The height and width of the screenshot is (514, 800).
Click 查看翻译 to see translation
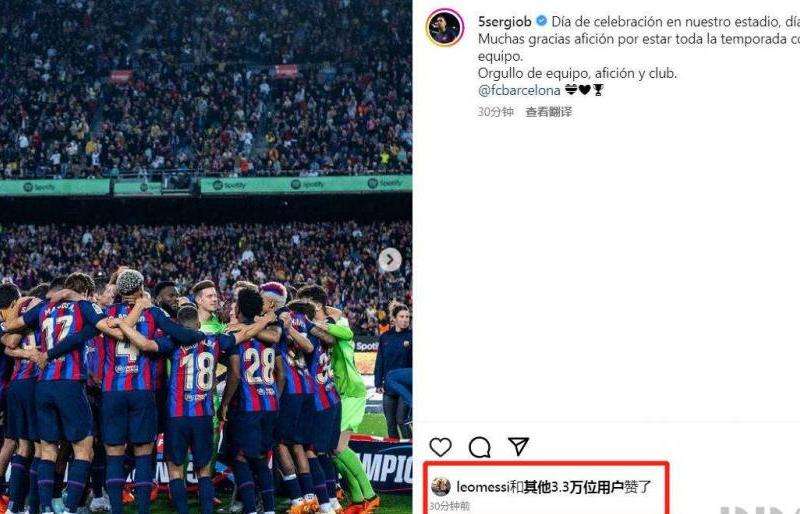click(548, 112)
